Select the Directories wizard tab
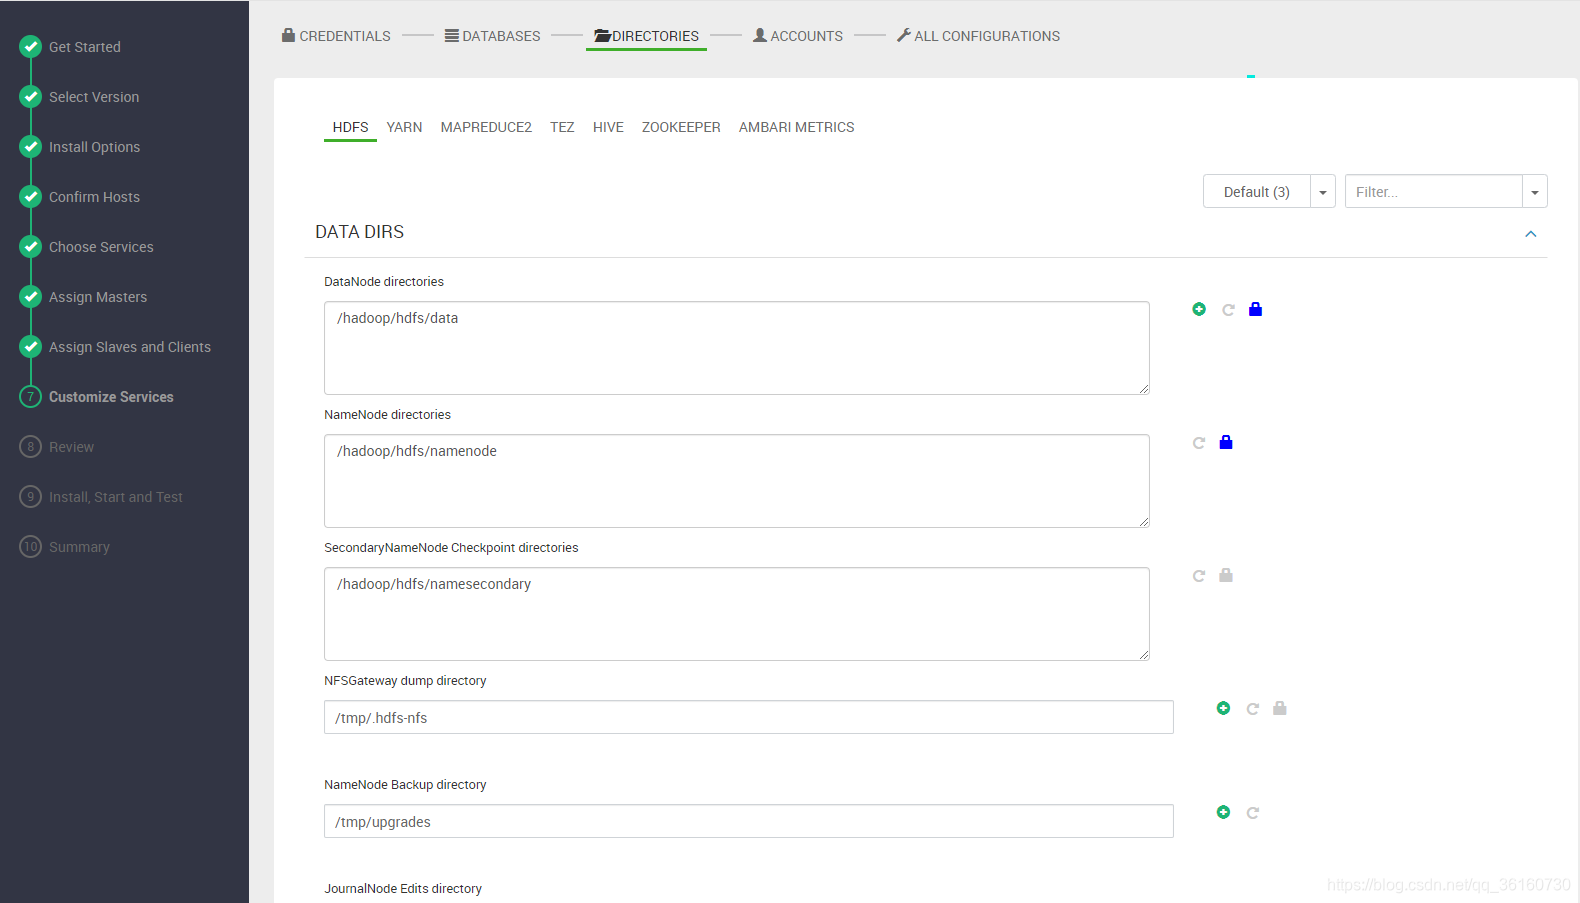This screenshot has height=903, width=1580. click(x=646, y=36)
